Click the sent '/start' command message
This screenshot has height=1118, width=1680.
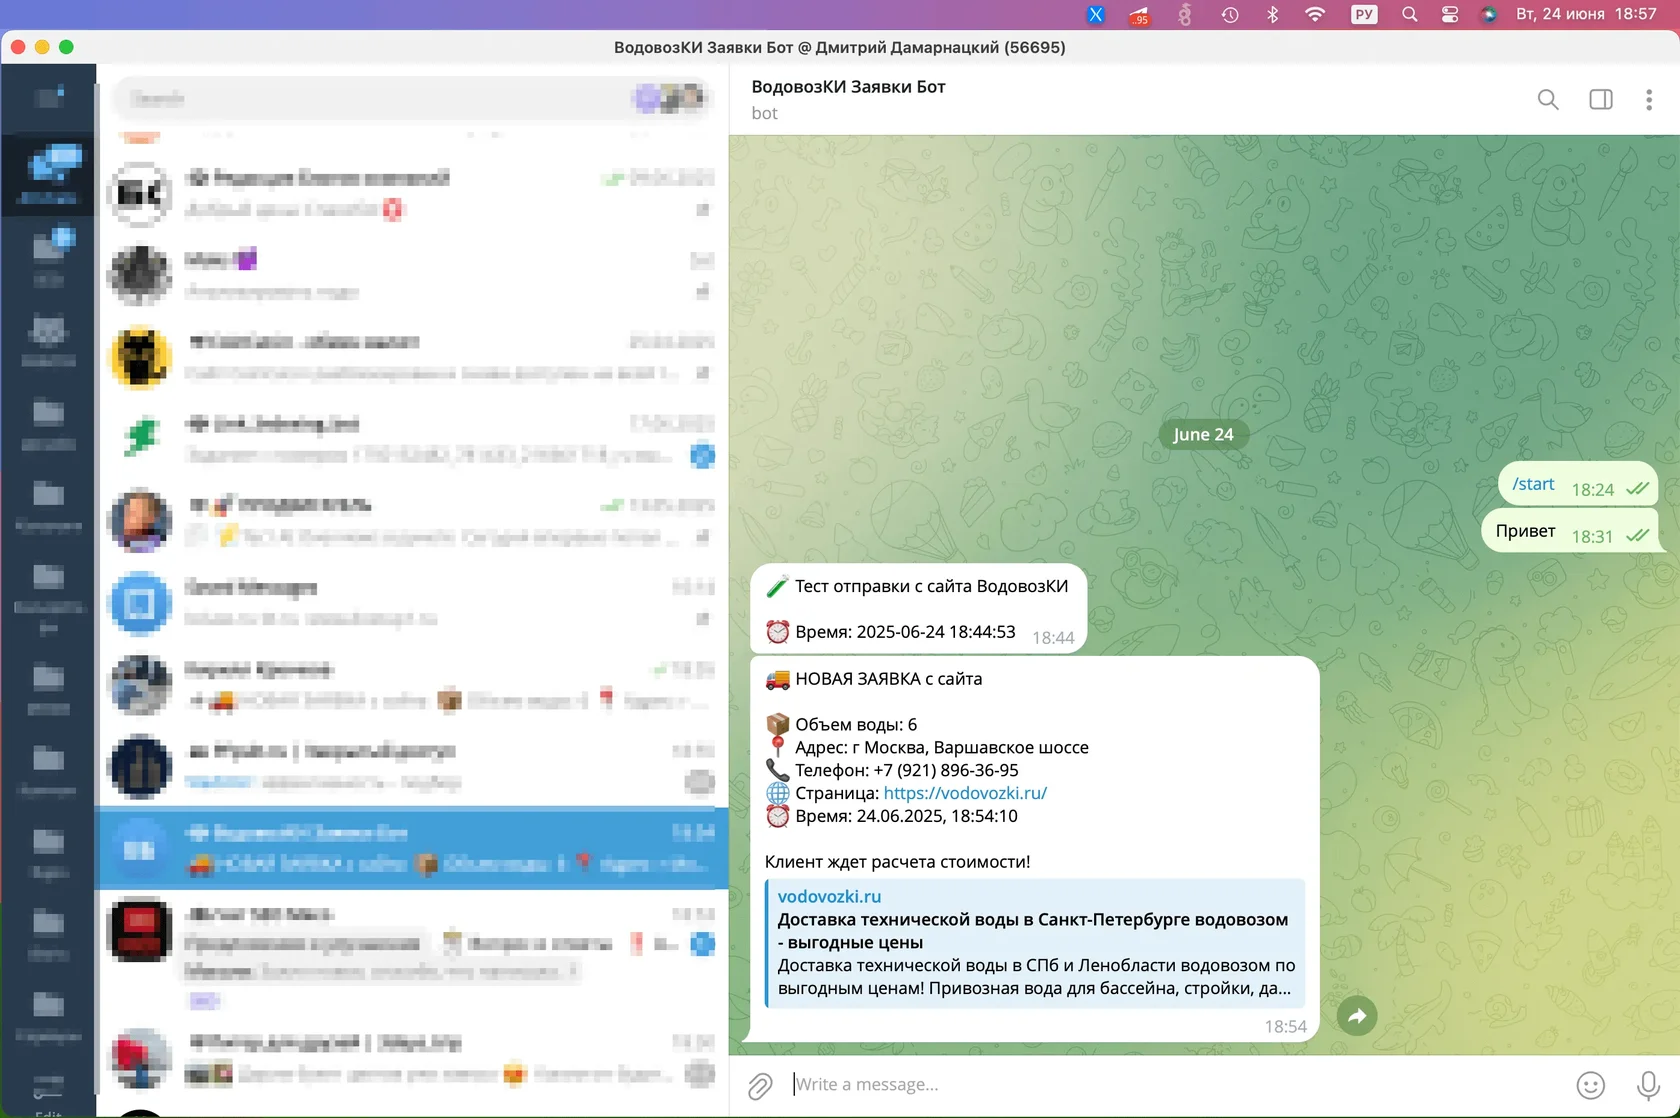(1533, 484)
